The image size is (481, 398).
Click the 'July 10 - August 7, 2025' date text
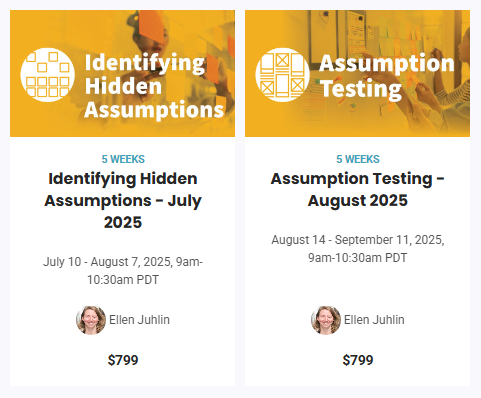pyautogui.click(x=107, y=262)
